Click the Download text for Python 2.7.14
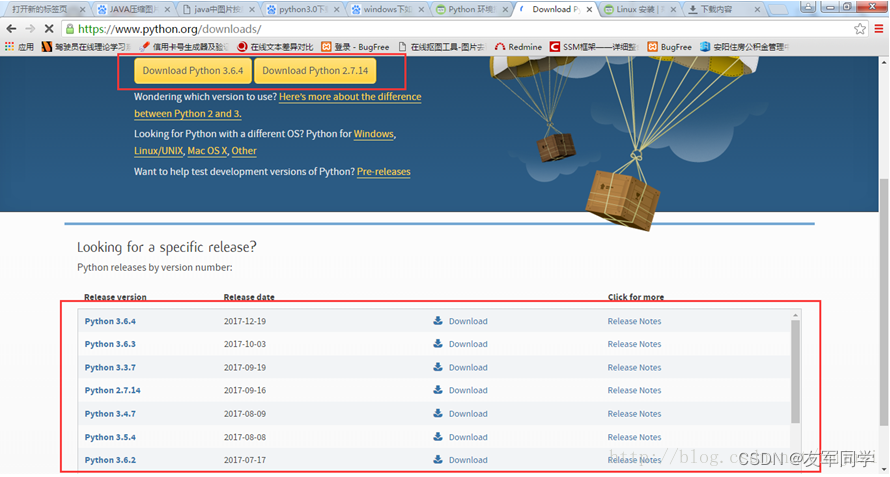Screen dimensions: 890x477 (468, 390)
